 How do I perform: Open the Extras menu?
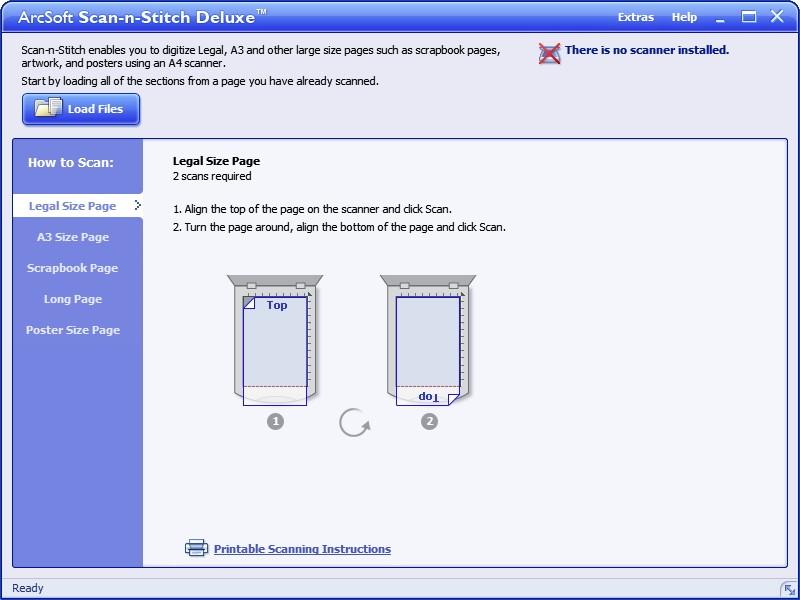click(635, 17)
